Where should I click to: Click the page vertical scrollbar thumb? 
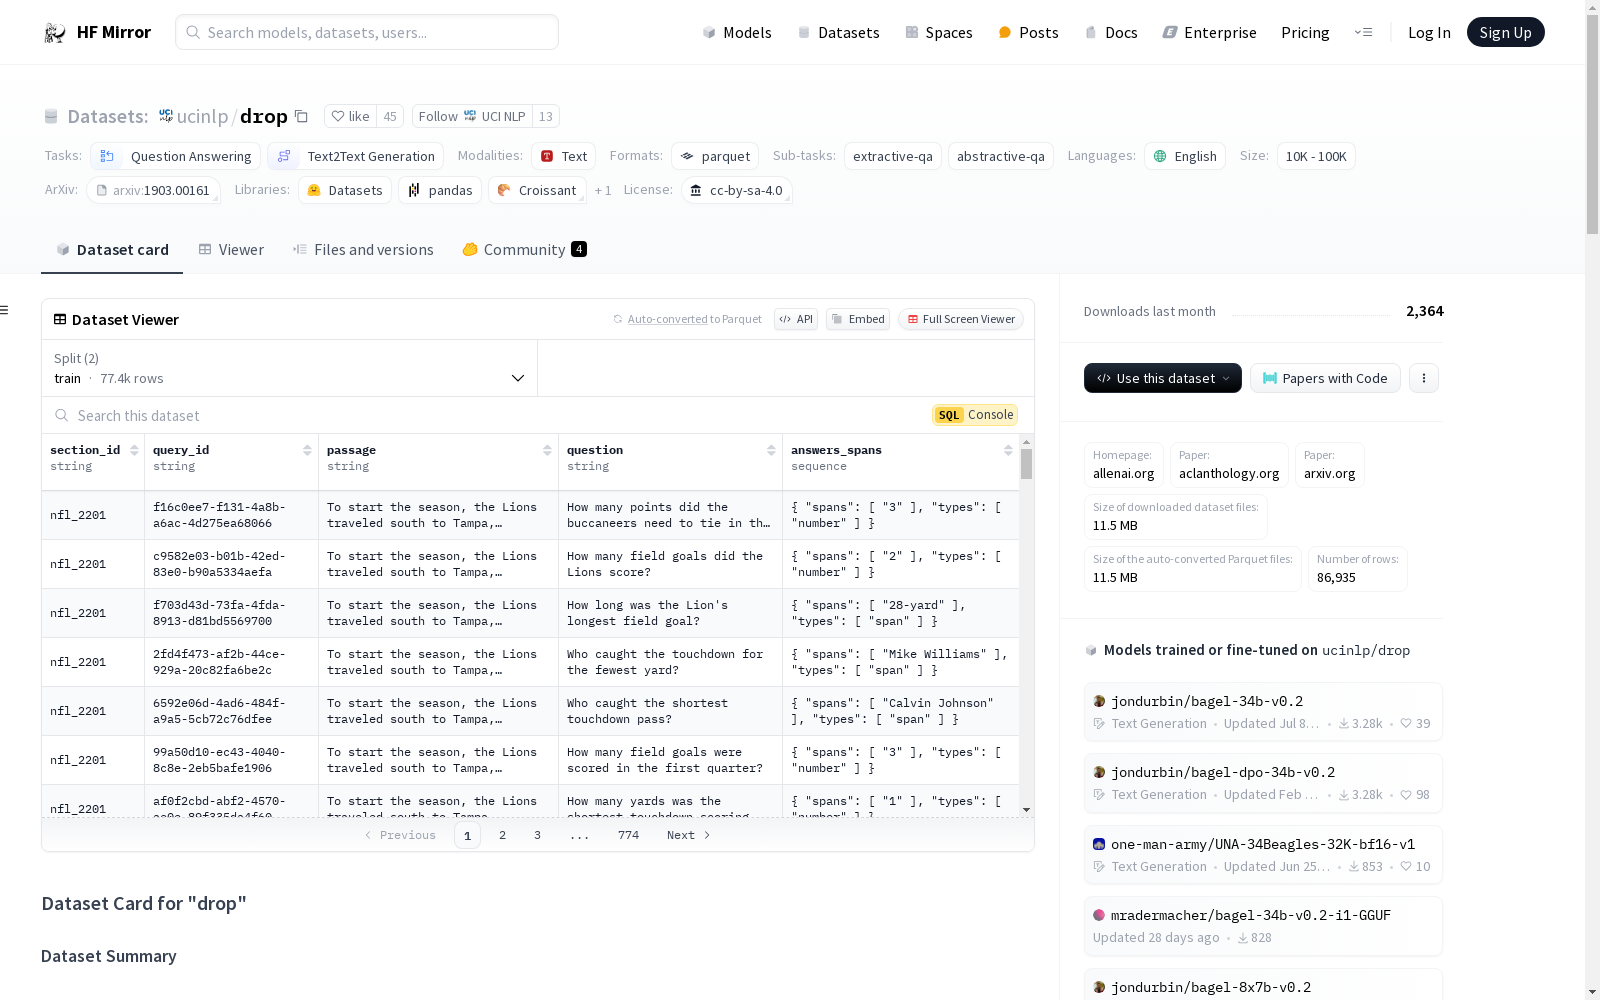pos(1592,124)
